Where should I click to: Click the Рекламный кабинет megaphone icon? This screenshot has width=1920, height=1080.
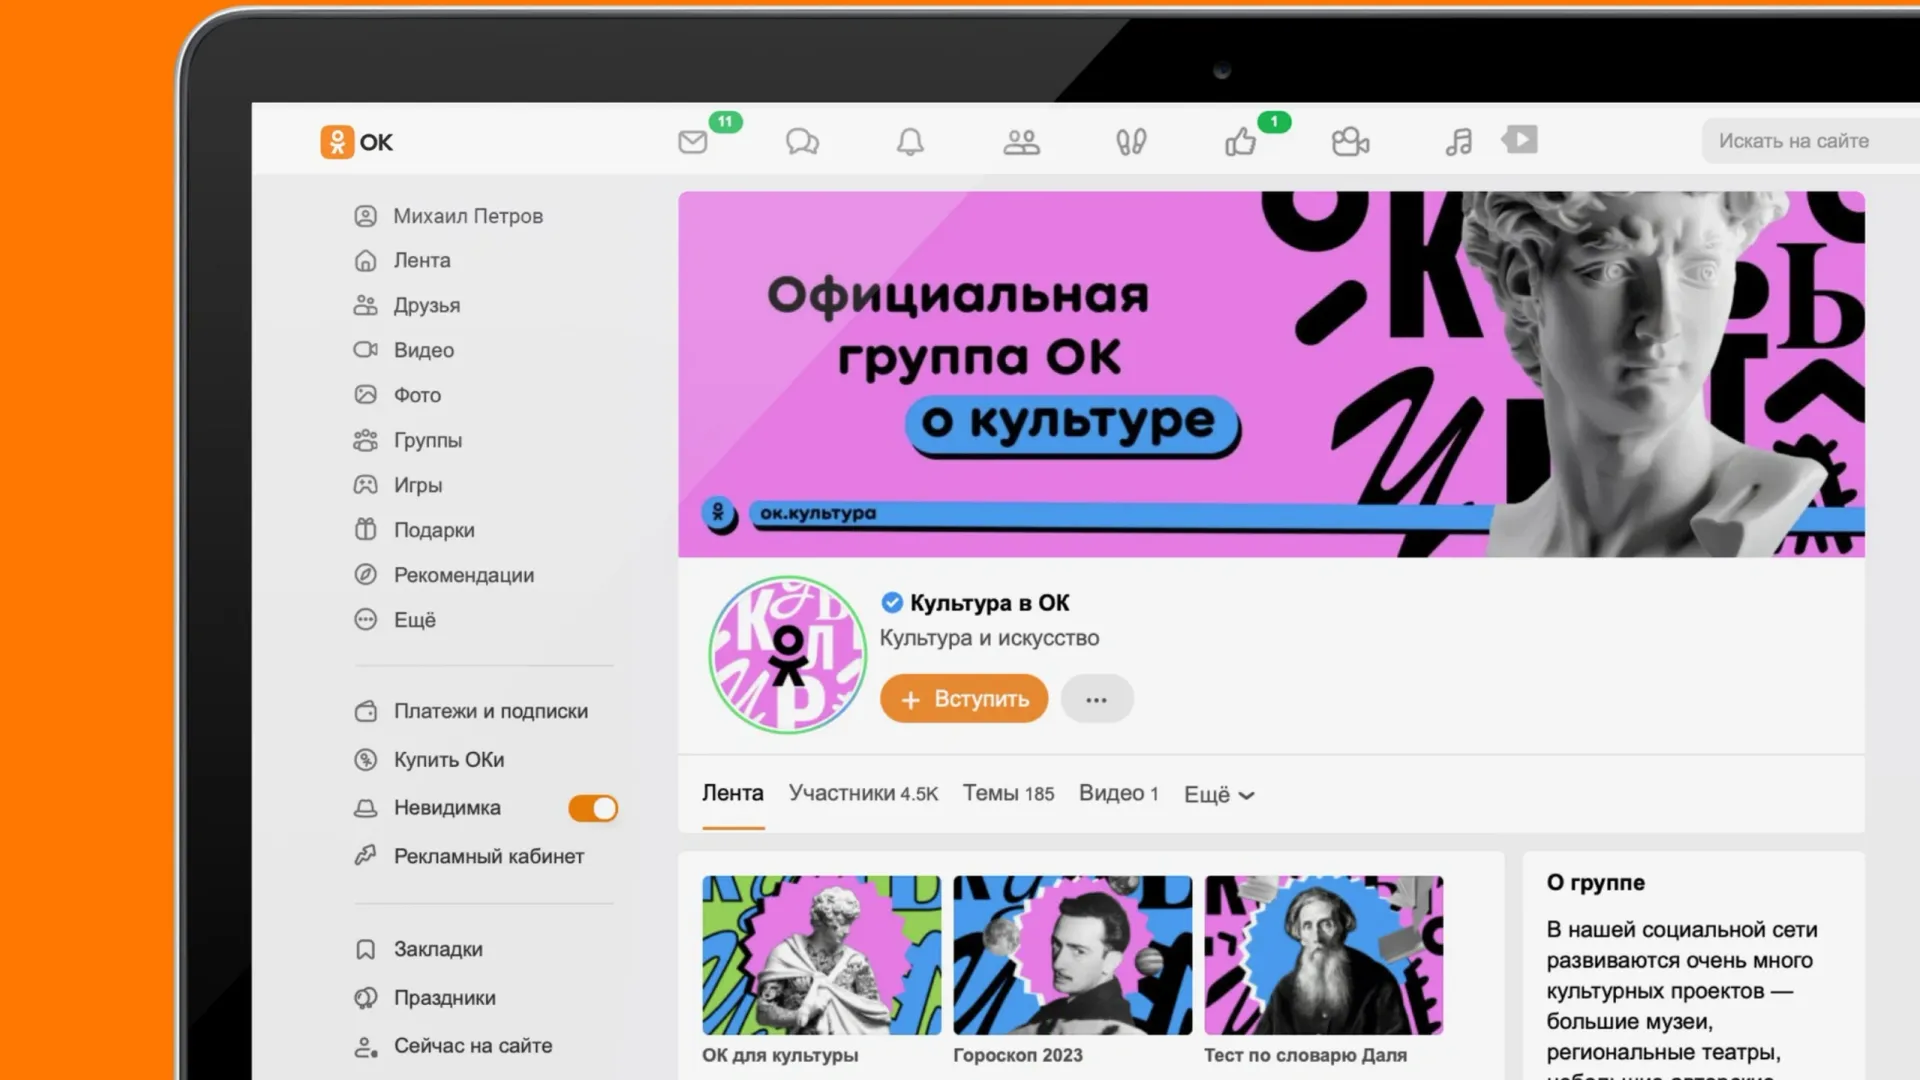tap(366, 856)
